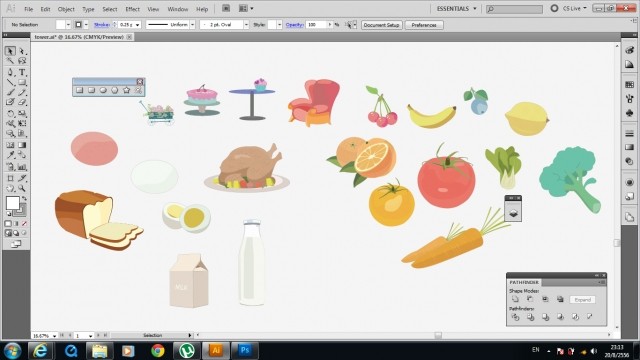Select the Pen tool
The width and height of the screenshot is (640, 360).
(x=10, y=73)
